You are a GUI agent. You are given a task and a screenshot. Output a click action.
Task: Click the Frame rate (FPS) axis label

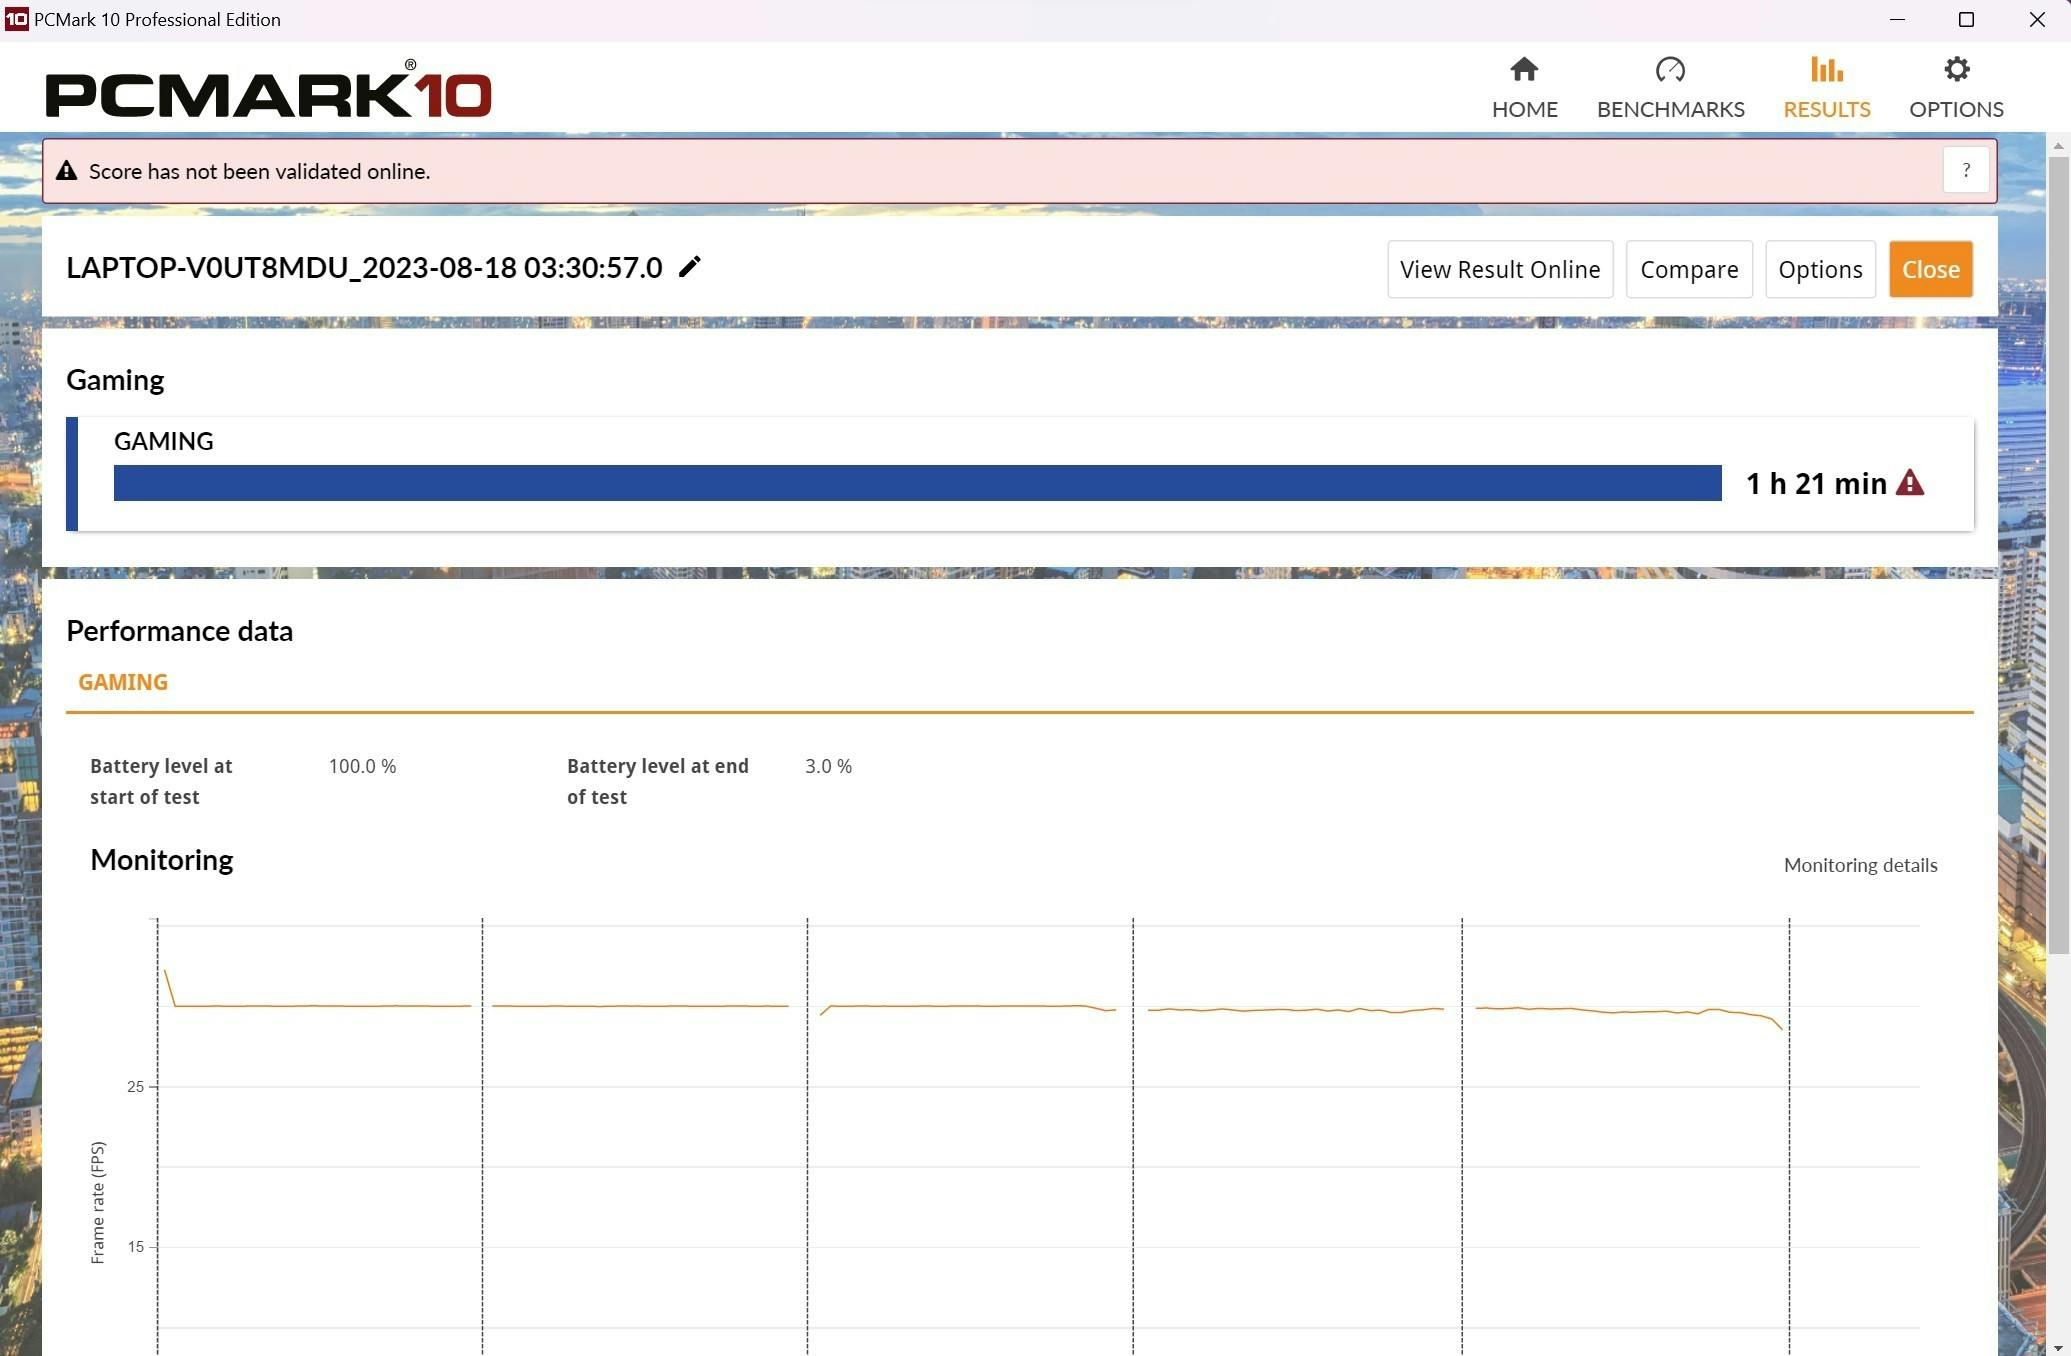(97, 1202)
